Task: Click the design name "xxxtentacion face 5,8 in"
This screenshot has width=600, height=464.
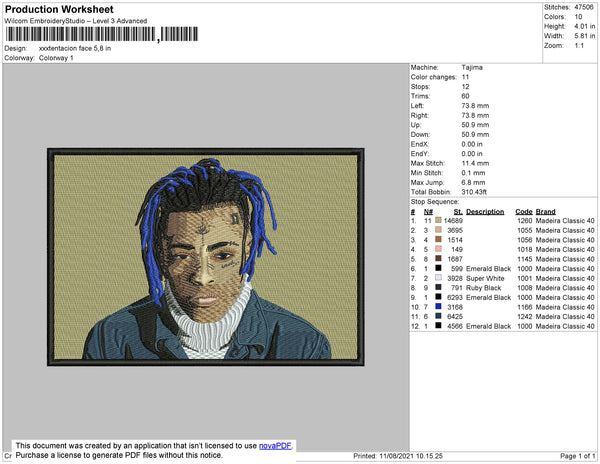Action: (x=75, y=49)
